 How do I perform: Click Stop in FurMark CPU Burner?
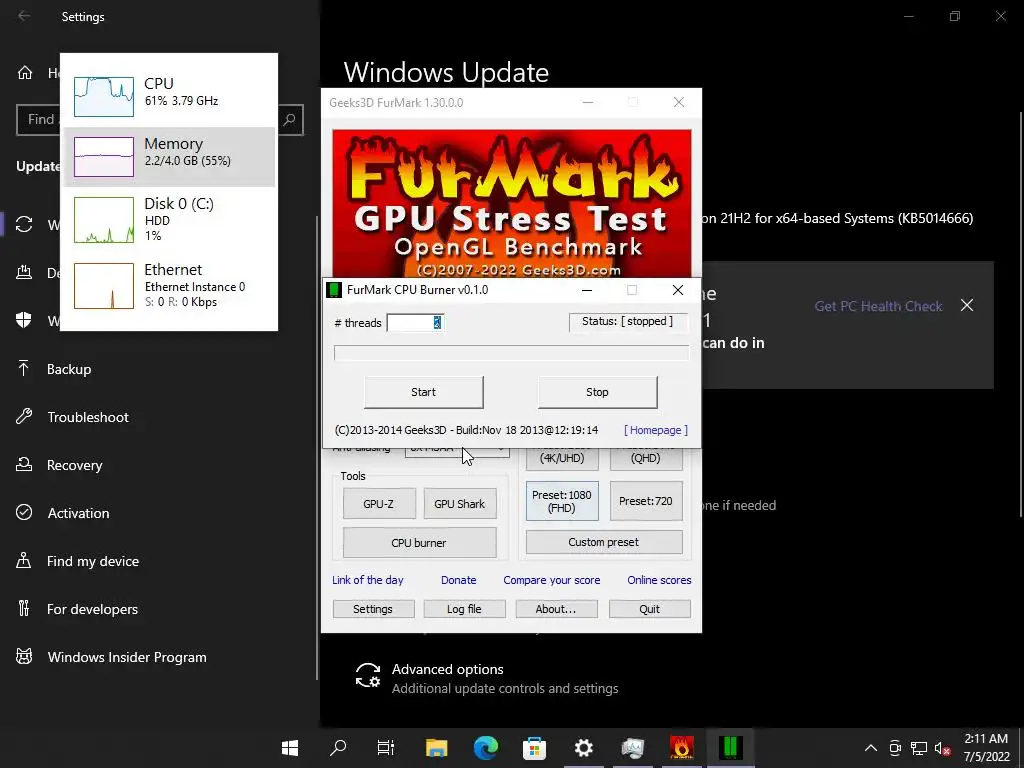point(597,392)
